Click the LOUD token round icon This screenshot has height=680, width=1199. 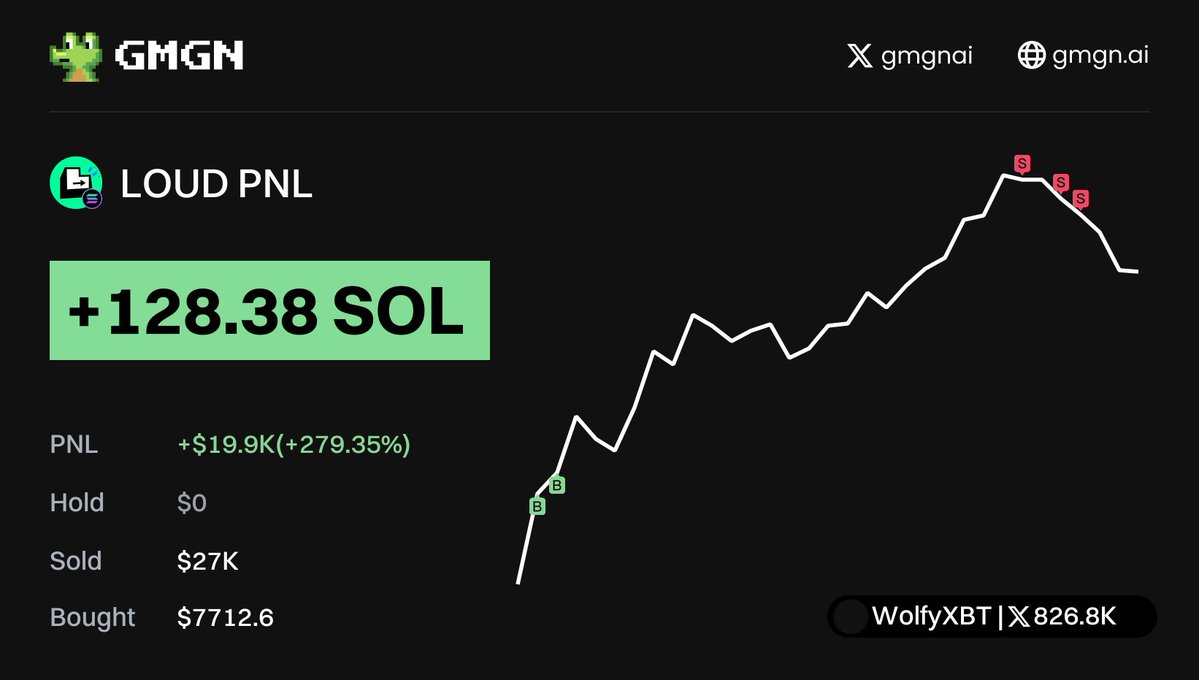(76, 183)
